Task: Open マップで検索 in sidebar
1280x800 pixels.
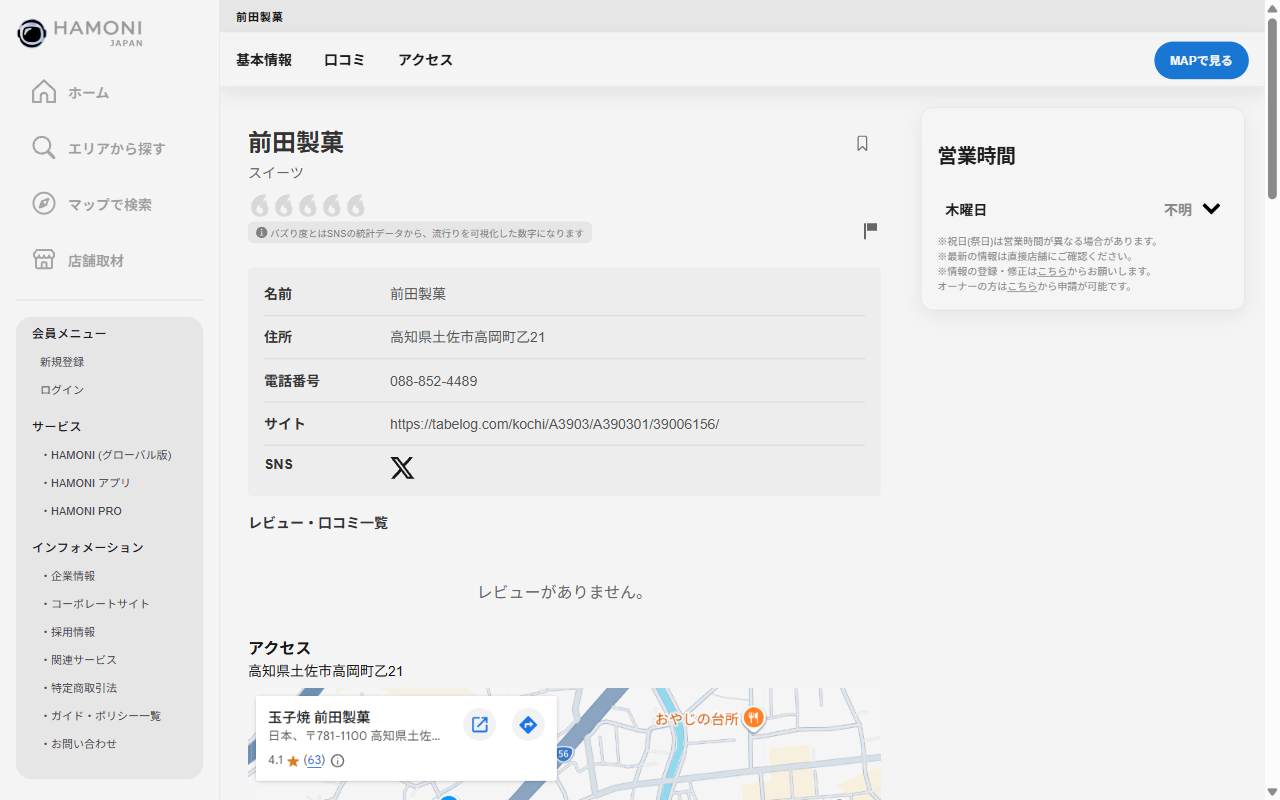Action: pos(110,205)
